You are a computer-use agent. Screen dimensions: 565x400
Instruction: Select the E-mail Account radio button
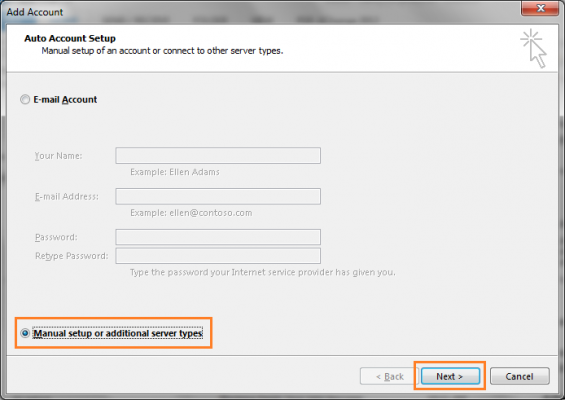[25, 99]
